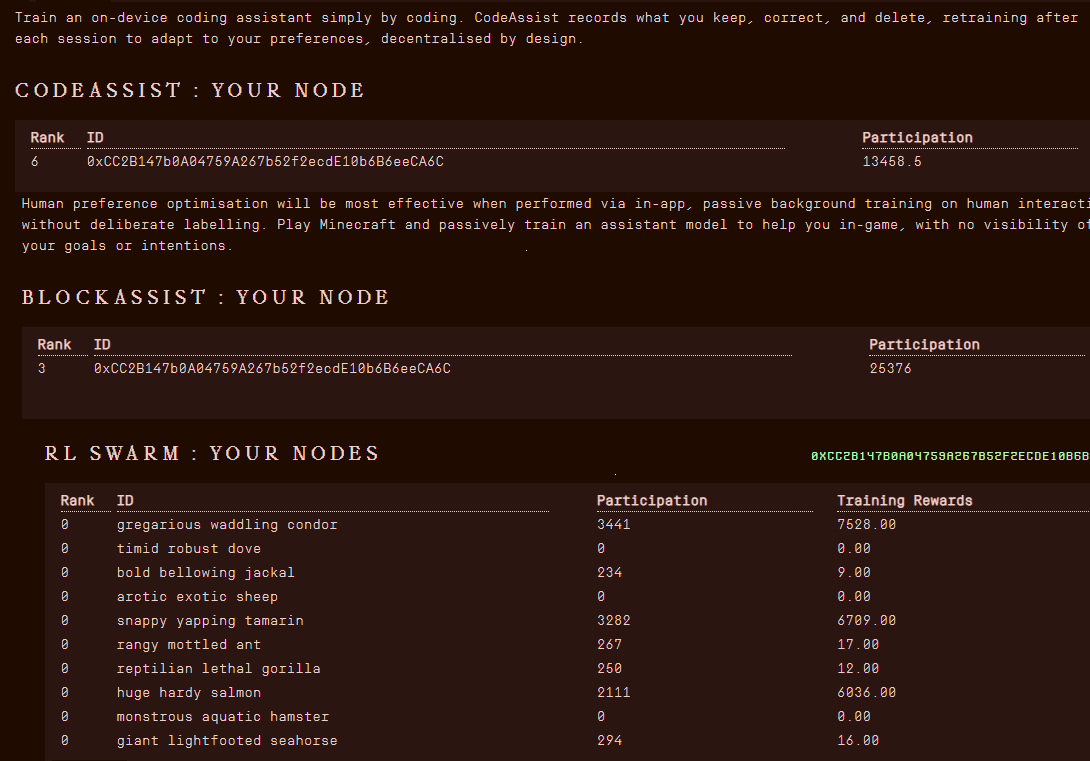Click the Participation header in CodeAssist table
Screen dimensions: 1090x761
917,138
